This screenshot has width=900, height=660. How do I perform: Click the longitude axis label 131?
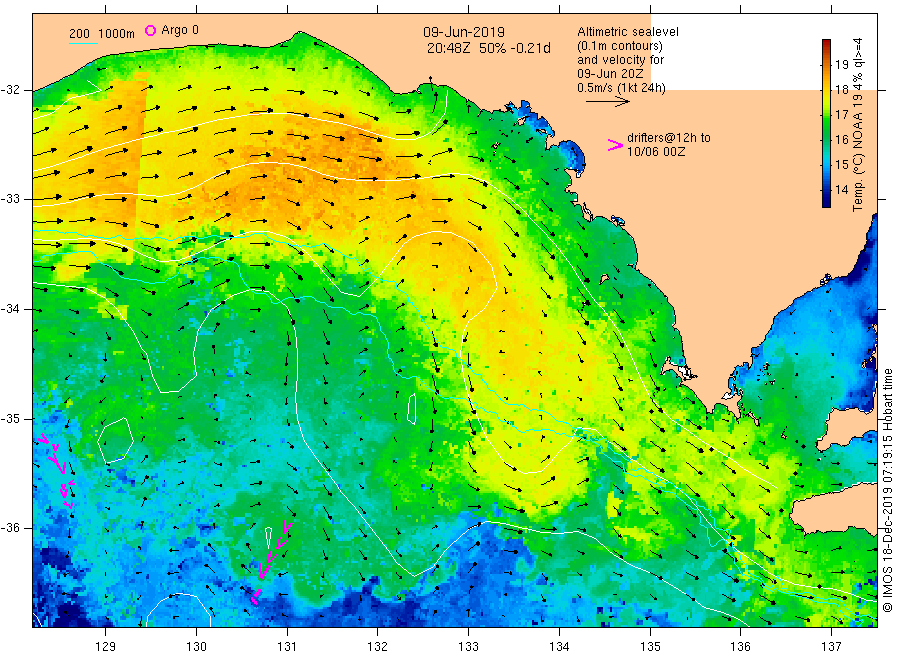[287, 647]
